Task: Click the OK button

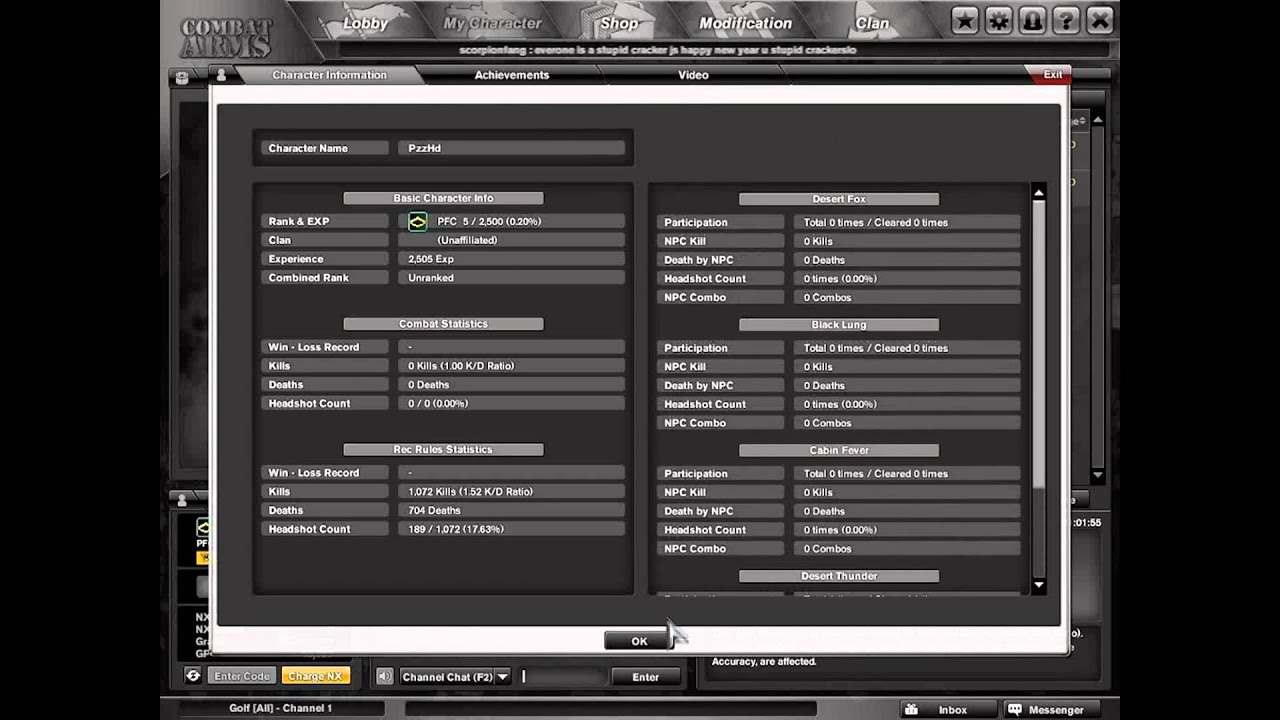Action: point(639,641)
